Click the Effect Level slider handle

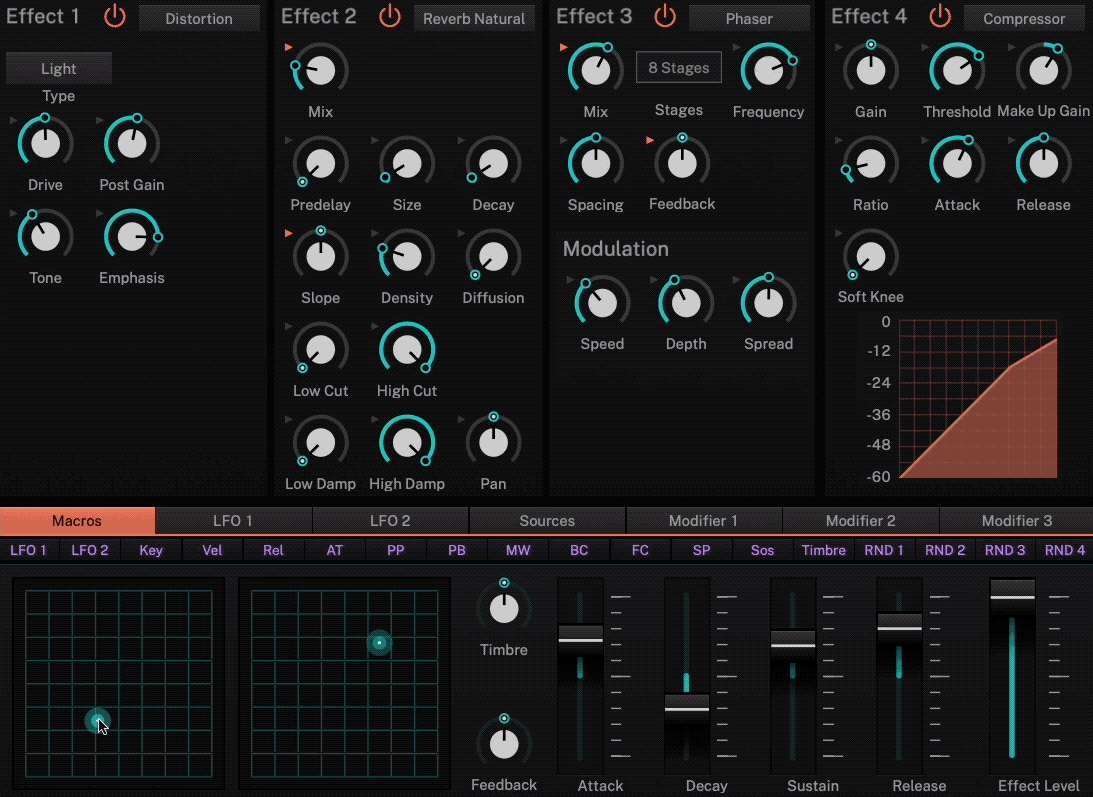click(1013, 596)
